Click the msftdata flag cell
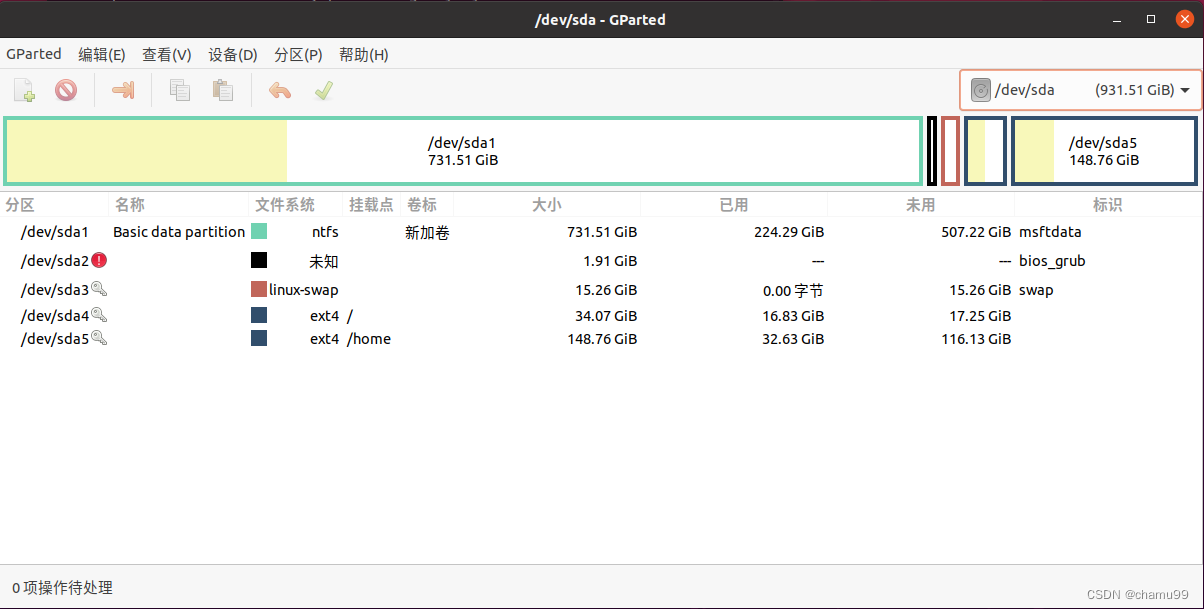This screenshot has height=609, width=1204. (x=1050, y=232)
